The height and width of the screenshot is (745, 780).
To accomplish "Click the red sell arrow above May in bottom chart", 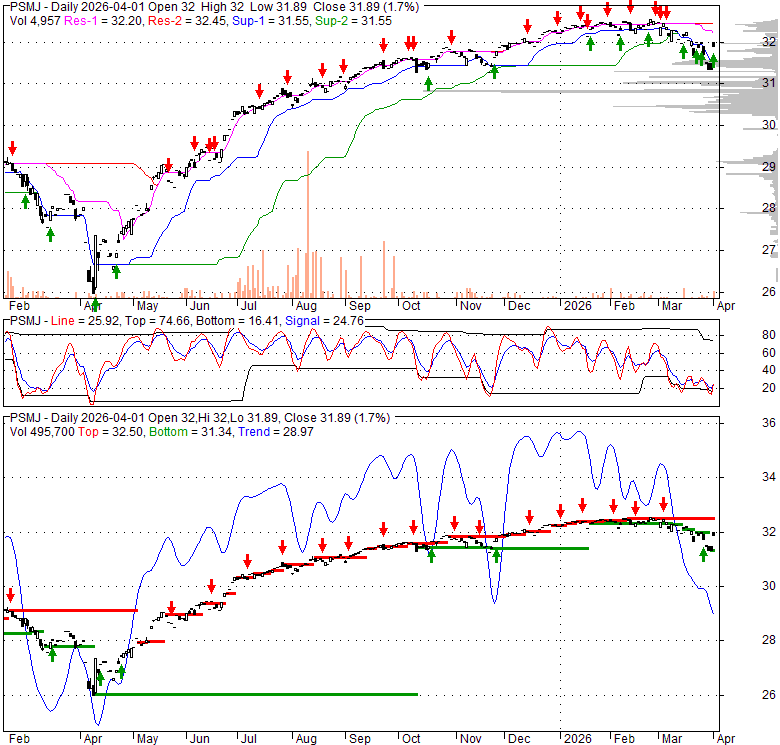I will pyautogui.click(x=171, y=608).
